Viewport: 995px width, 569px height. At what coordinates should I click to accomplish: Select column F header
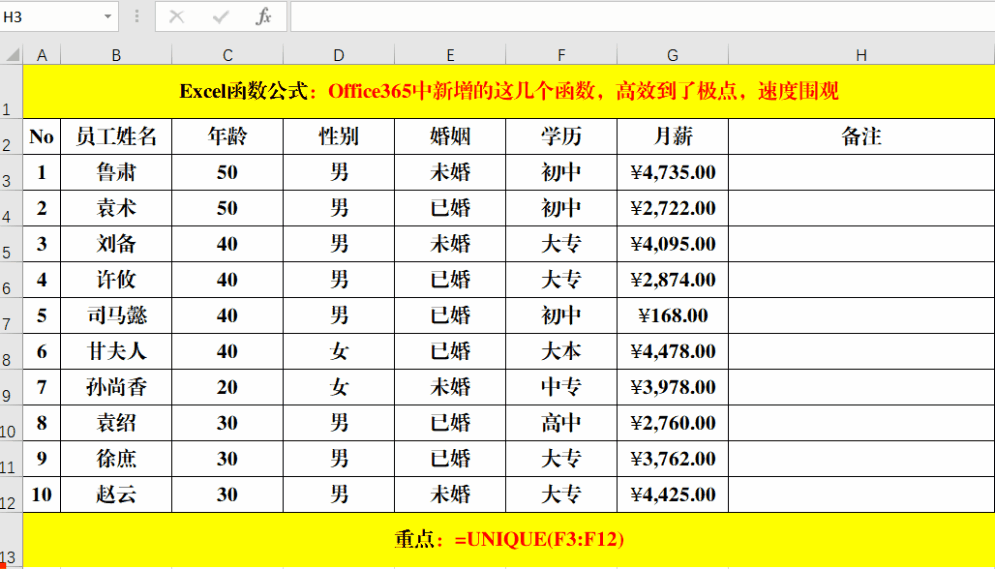pyautogui.click(x=562, y=55)
